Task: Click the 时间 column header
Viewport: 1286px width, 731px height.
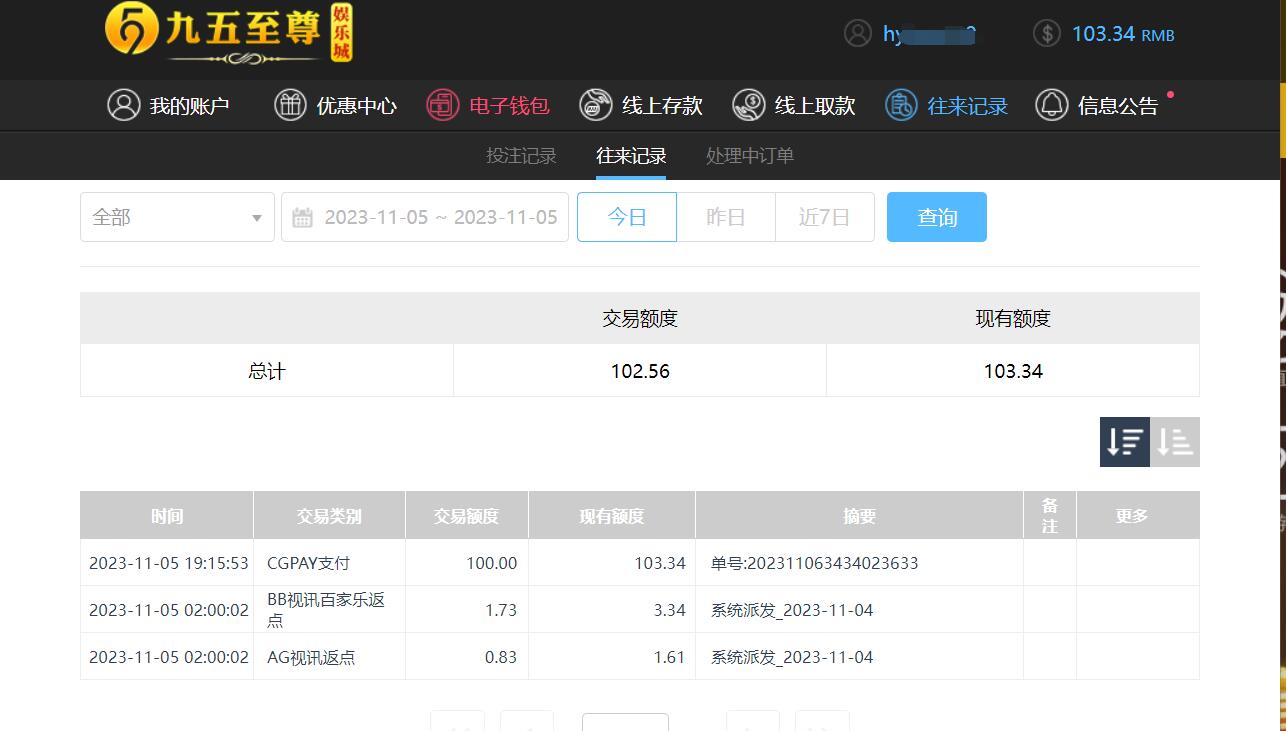Action: pyautogui.click(x=167, y=516)
